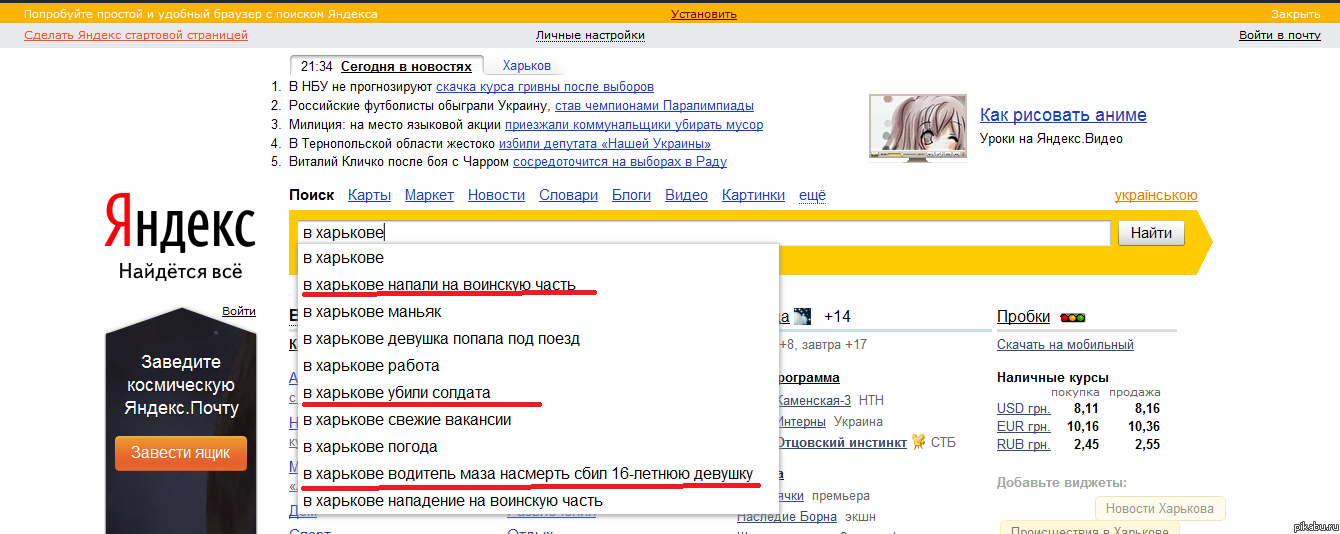
Task: Open 'Войти в почту' link
Action: pos(1279,35)
